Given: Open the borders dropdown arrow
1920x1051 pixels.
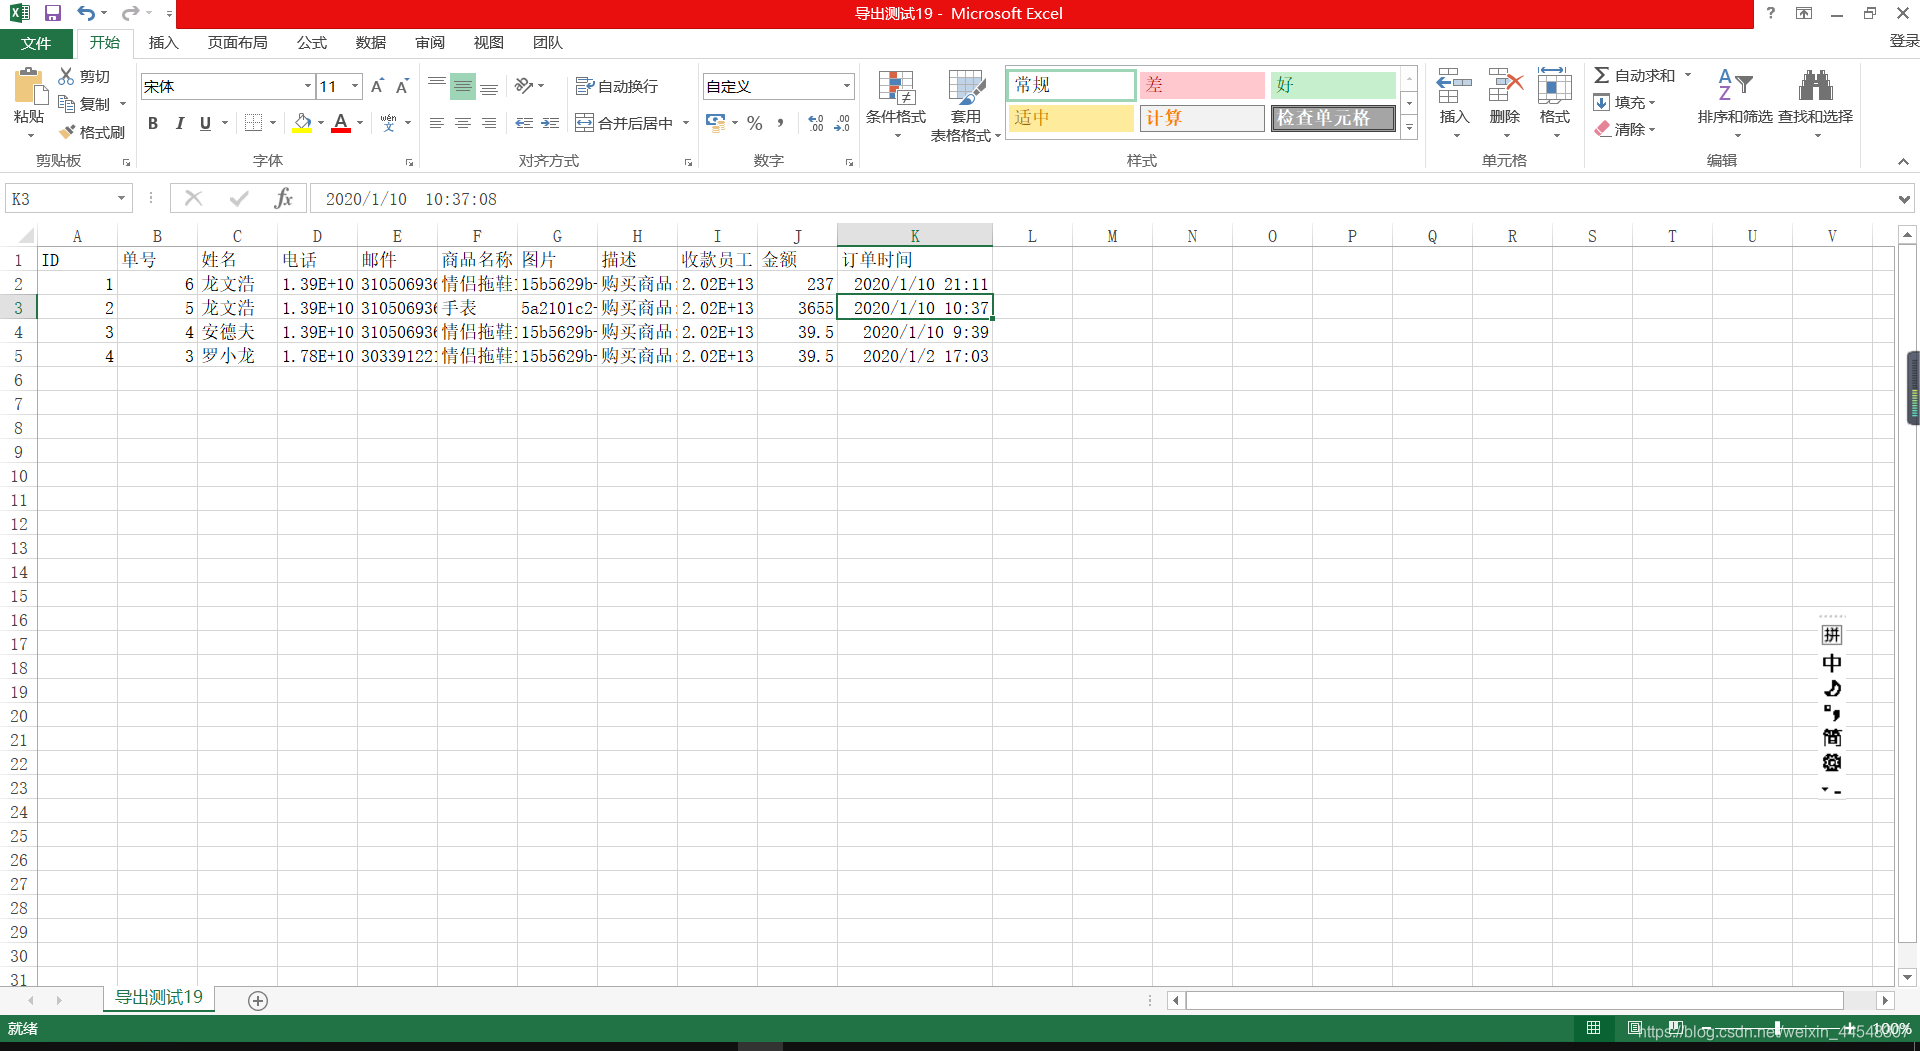Looking at the screenshot, I should point(272,123).
